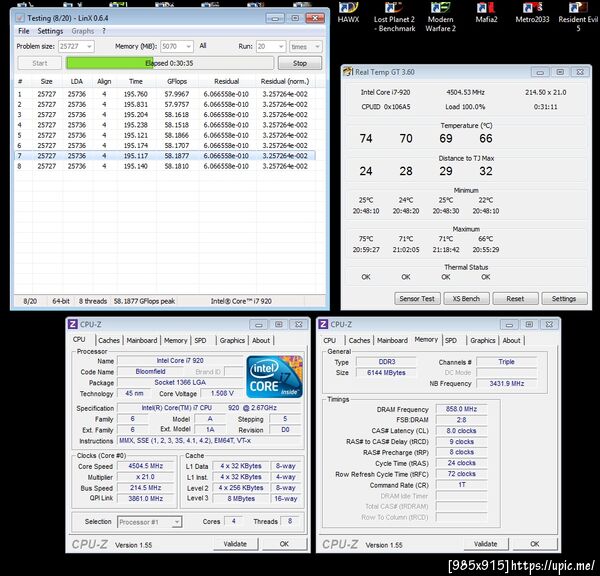This screenshot has height=576, width=600.
Task: Click the 4504.53 MHz clock value in Real Temp
Action: pos(465,92)
